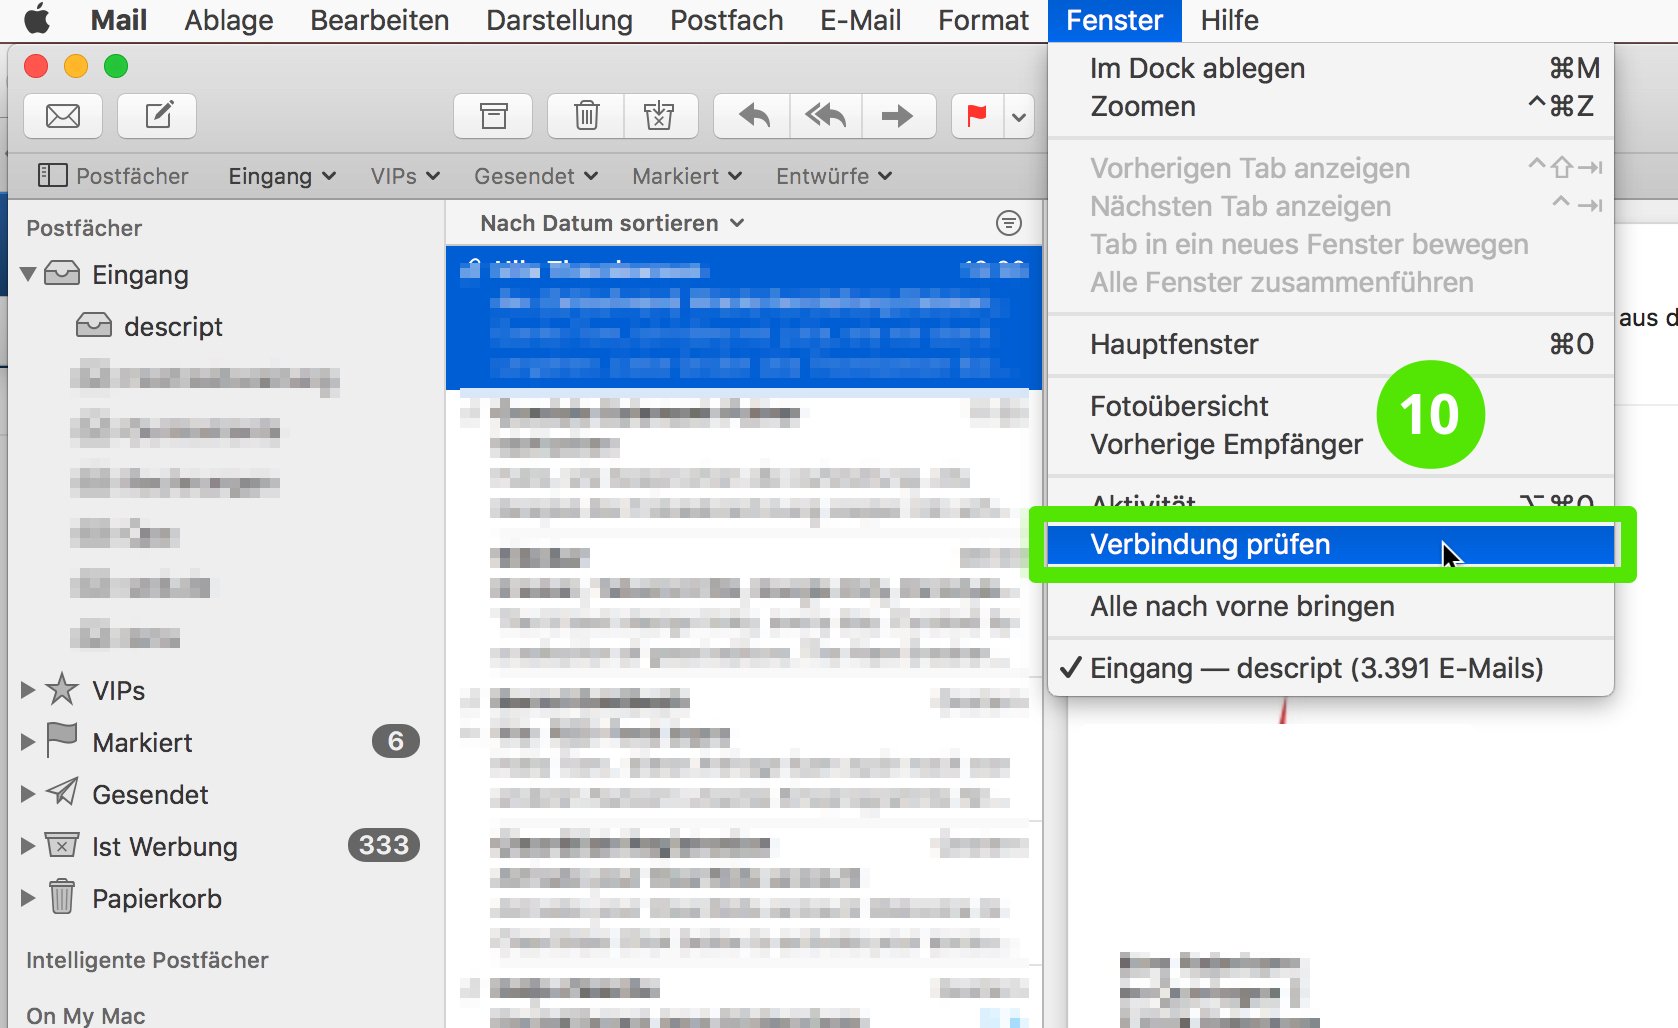The width and height of the screenshot is (1678, 1028).
Task: Open the VIPs favorites dropdown
Action: point(405,176)
